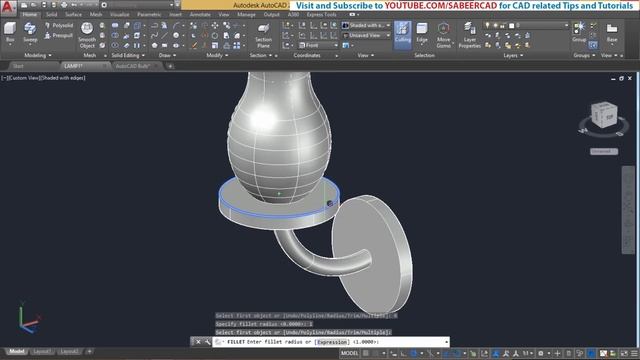Click the new drawing plus tab button

click(170, 66)
